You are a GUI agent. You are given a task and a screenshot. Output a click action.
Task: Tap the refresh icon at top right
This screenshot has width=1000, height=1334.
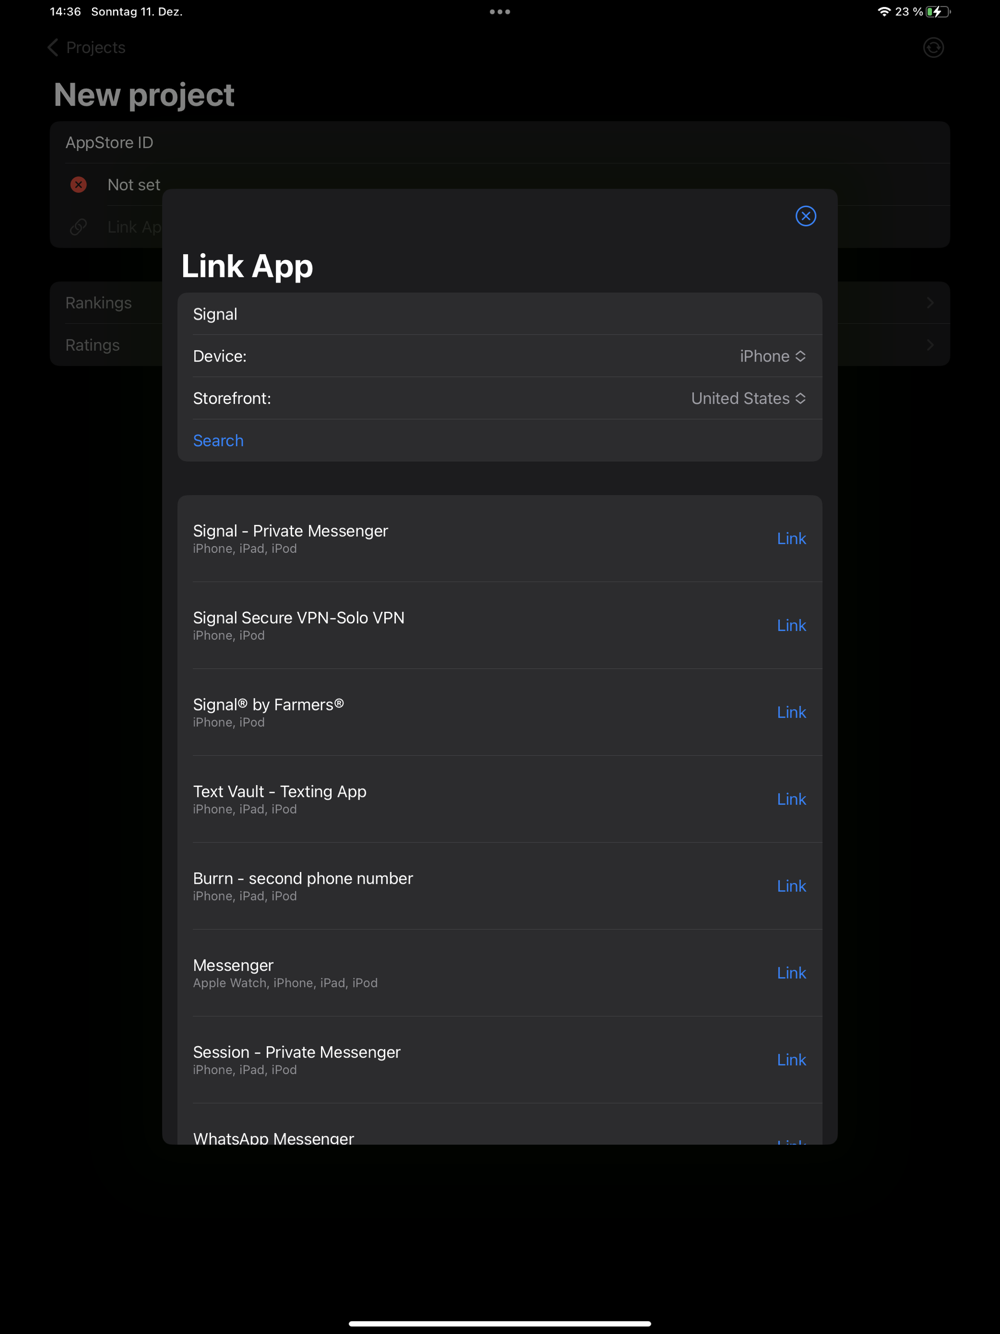pyautogui.click(x=933, y=47)
